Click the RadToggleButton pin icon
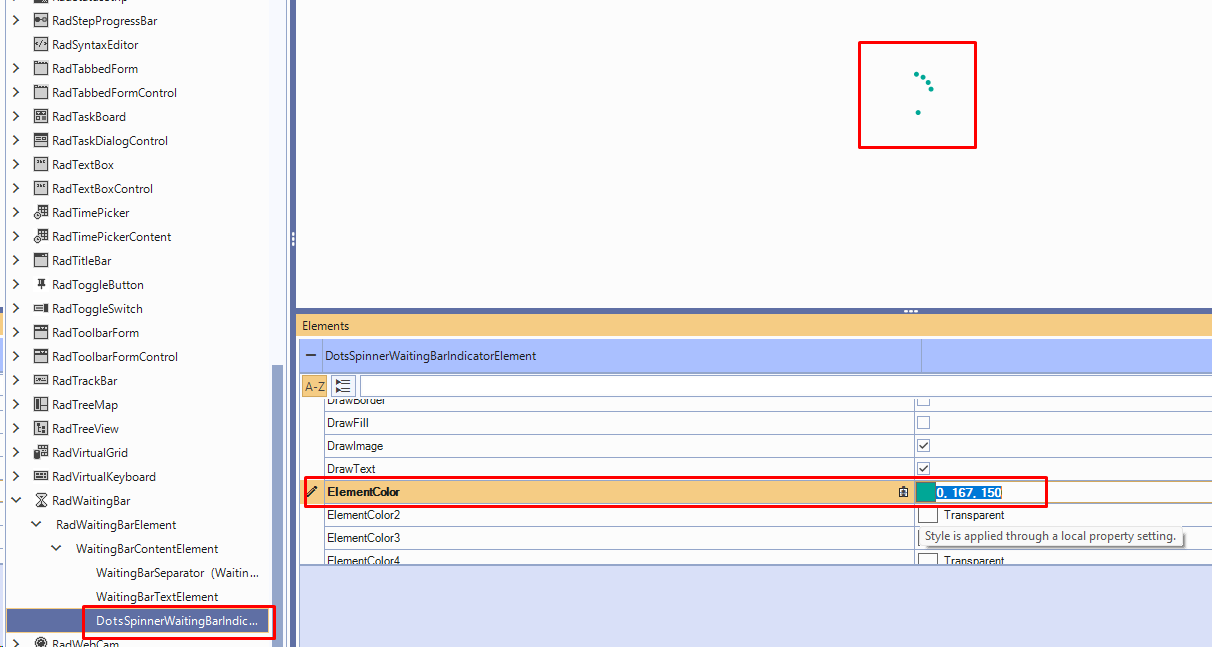The height and width of the screenshot is (647, 1212). [41, 285]
